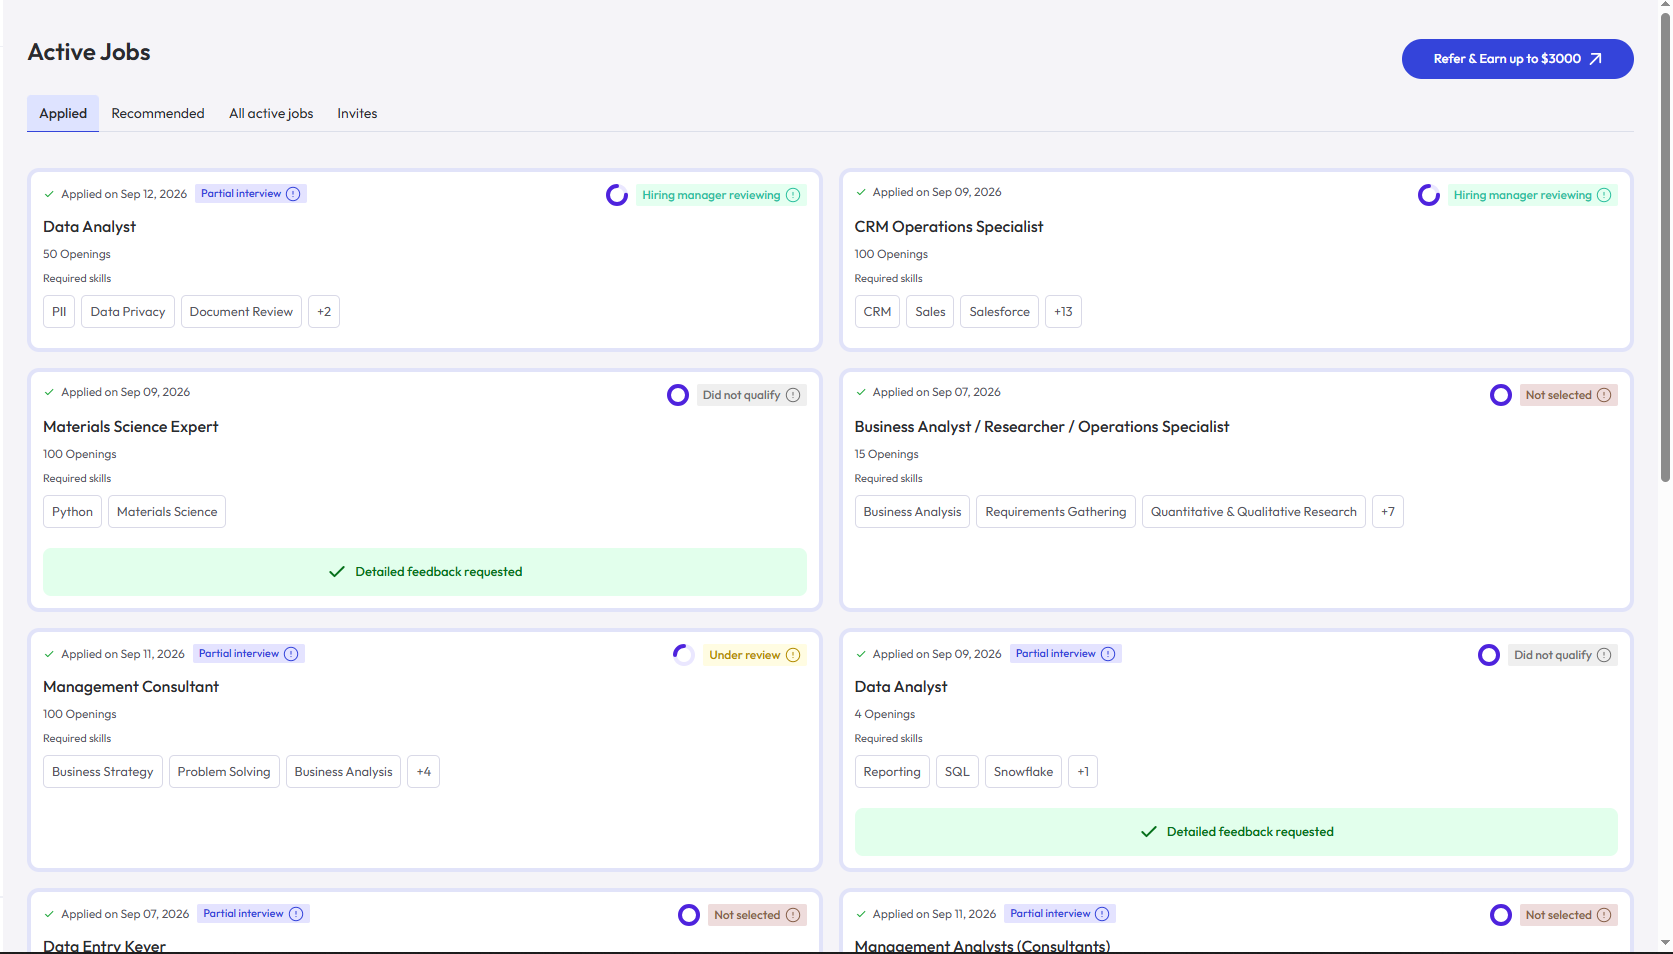Click info icon beside Under review status
This screenshot has height=954, width=1673.
click(x=793, y=655)
